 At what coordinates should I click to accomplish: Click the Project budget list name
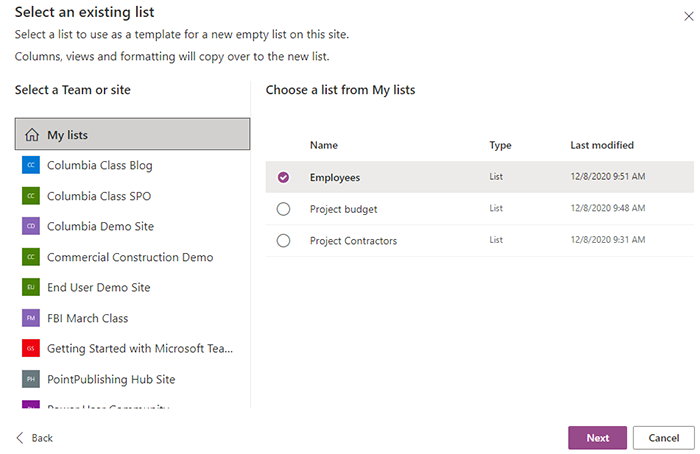[x=343, y=209]
